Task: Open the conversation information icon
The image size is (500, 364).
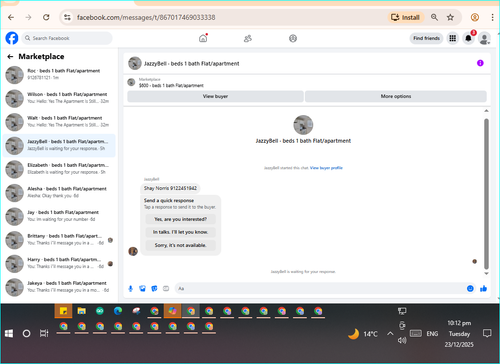Action: pyautogui.click(x=480, y=63)
